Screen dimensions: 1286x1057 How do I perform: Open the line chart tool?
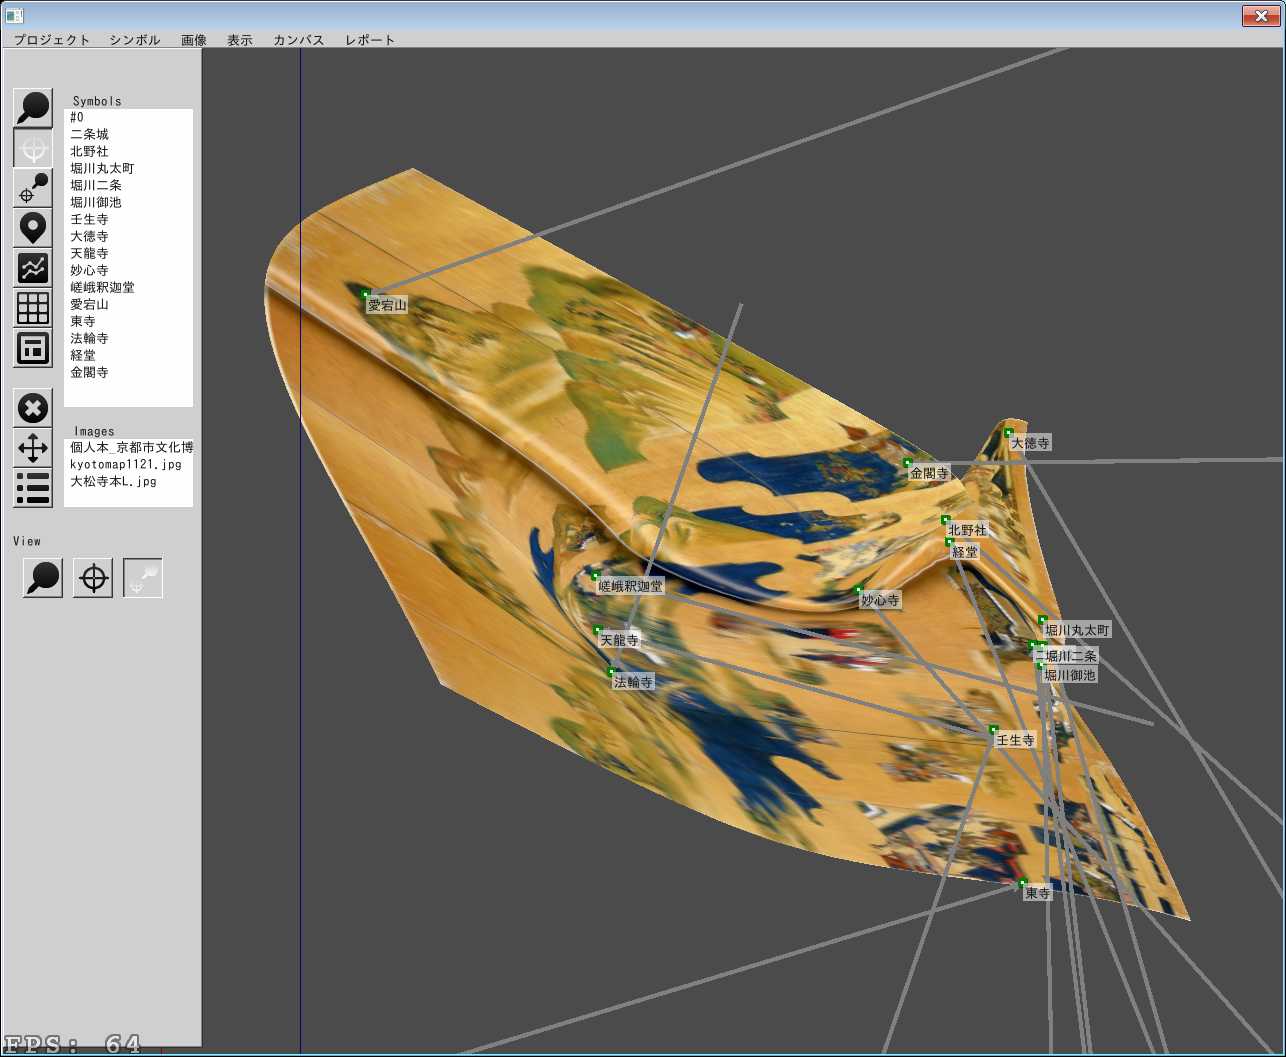[33, 268]
